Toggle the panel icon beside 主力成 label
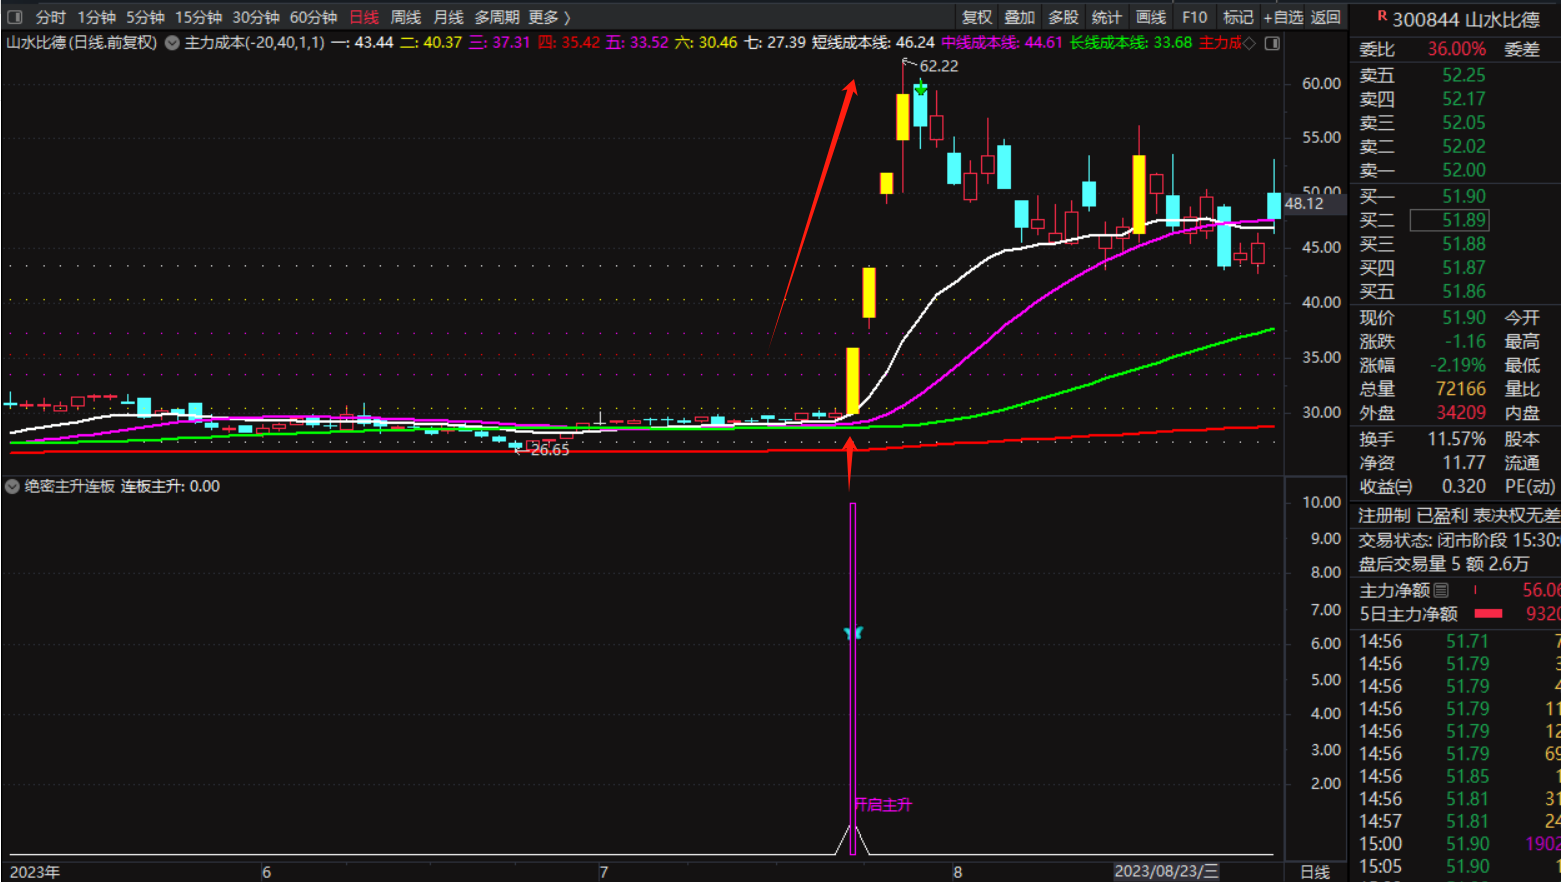 [x=1272, y=43]
